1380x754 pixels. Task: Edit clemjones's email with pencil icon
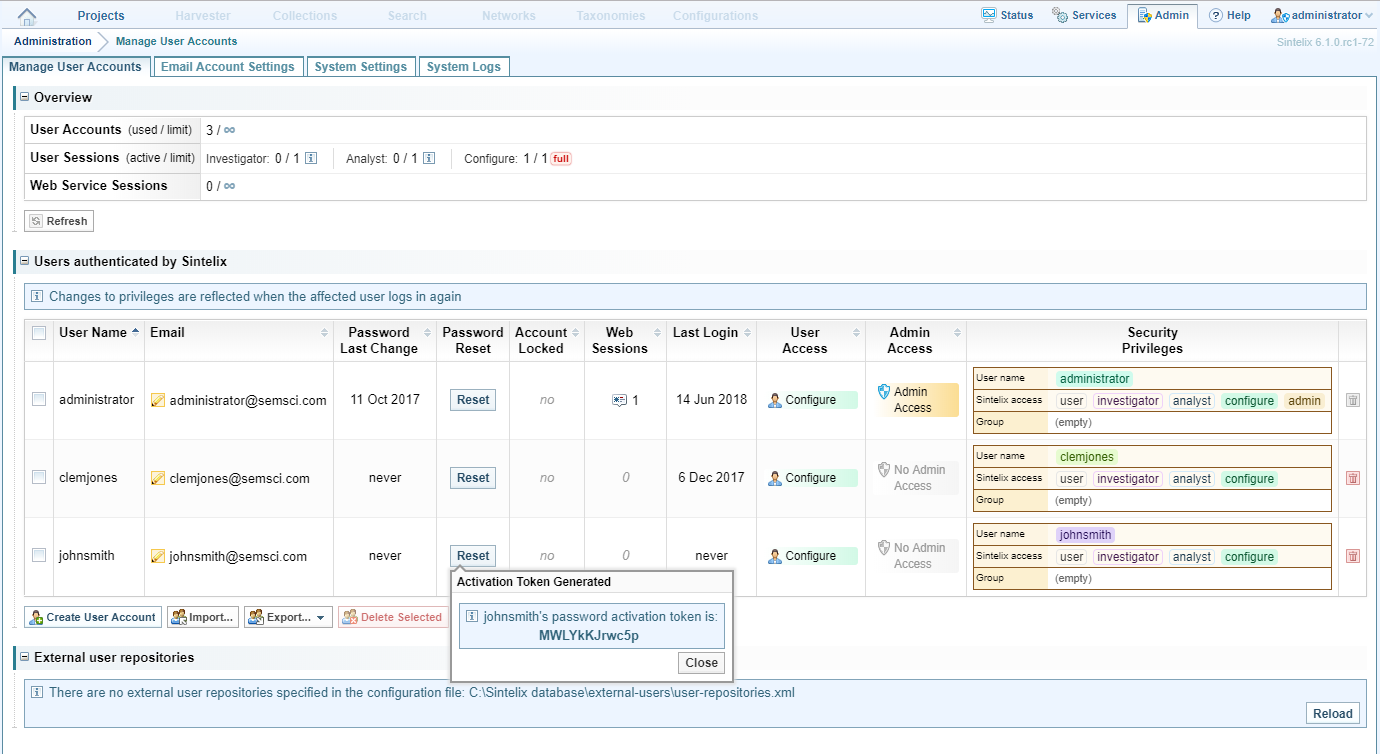click(x=157, y=478)
